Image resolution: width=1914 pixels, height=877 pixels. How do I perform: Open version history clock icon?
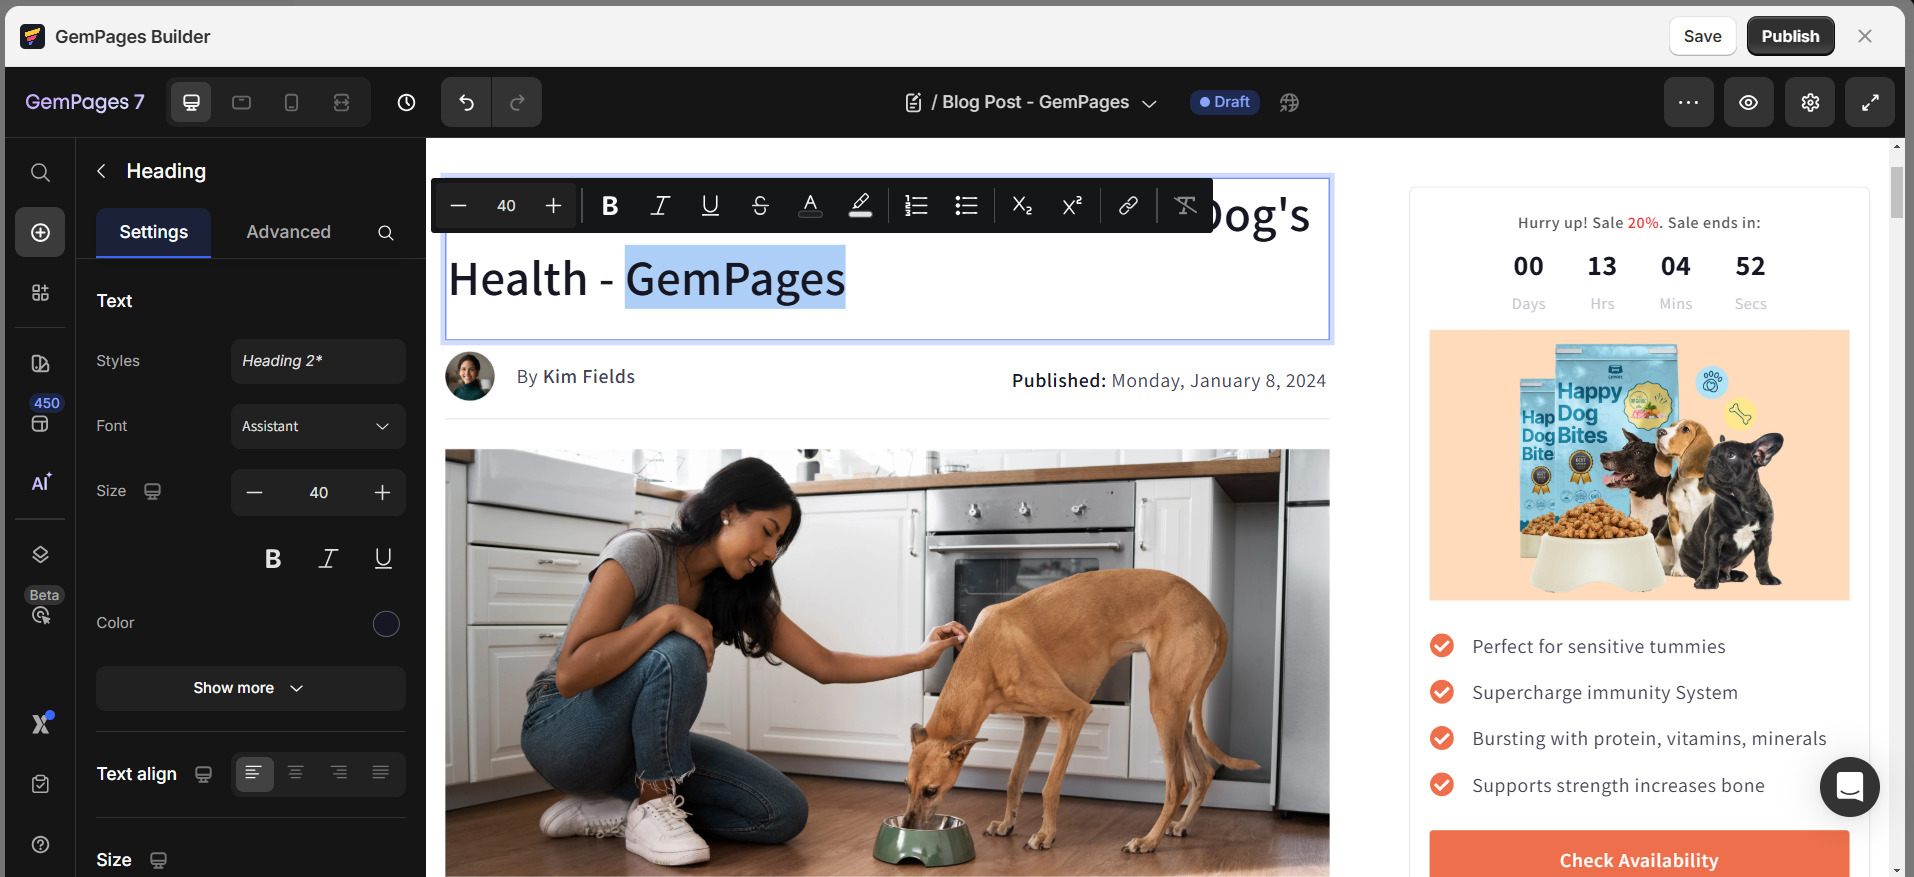pos(406,102)
